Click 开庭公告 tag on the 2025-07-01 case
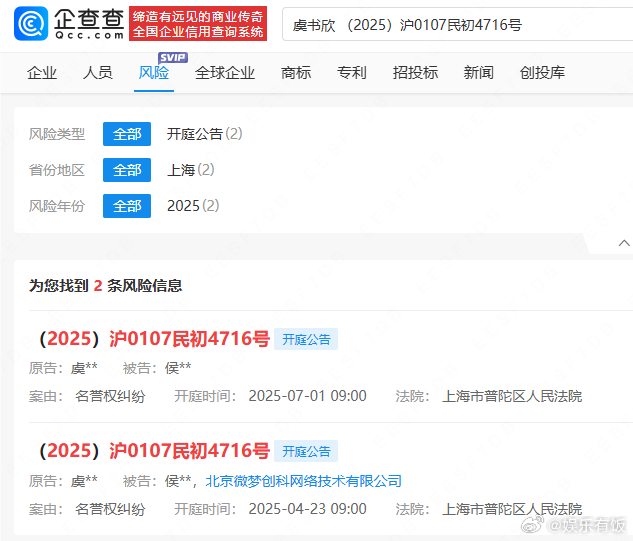Viewport: 633px width, 541px height. [306, 339]
